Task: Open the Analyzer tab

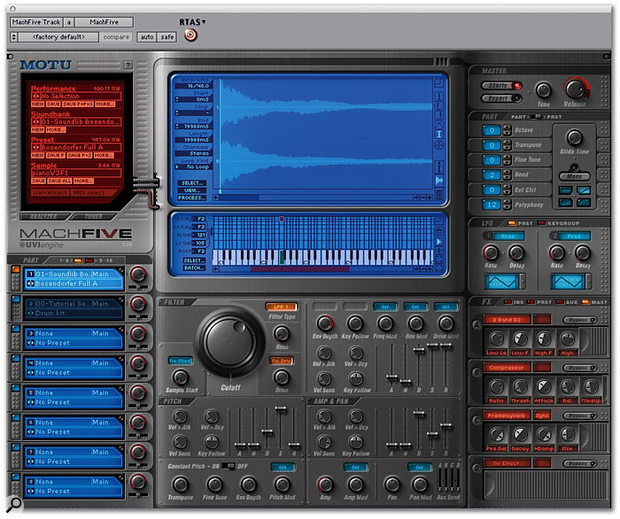Action: point(44,217)
